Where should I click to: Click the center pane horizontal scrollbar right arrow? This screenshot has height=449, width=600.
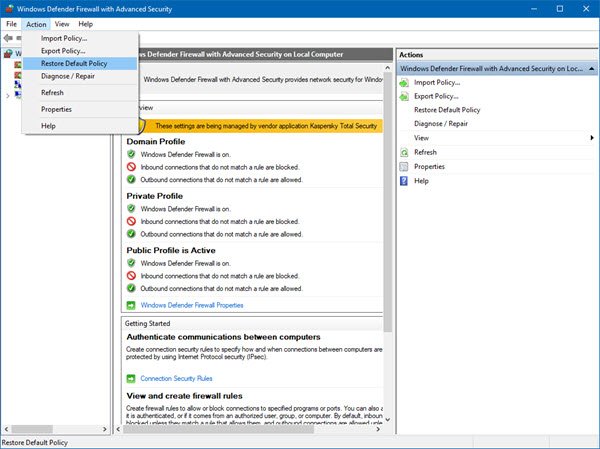[378, 429]
